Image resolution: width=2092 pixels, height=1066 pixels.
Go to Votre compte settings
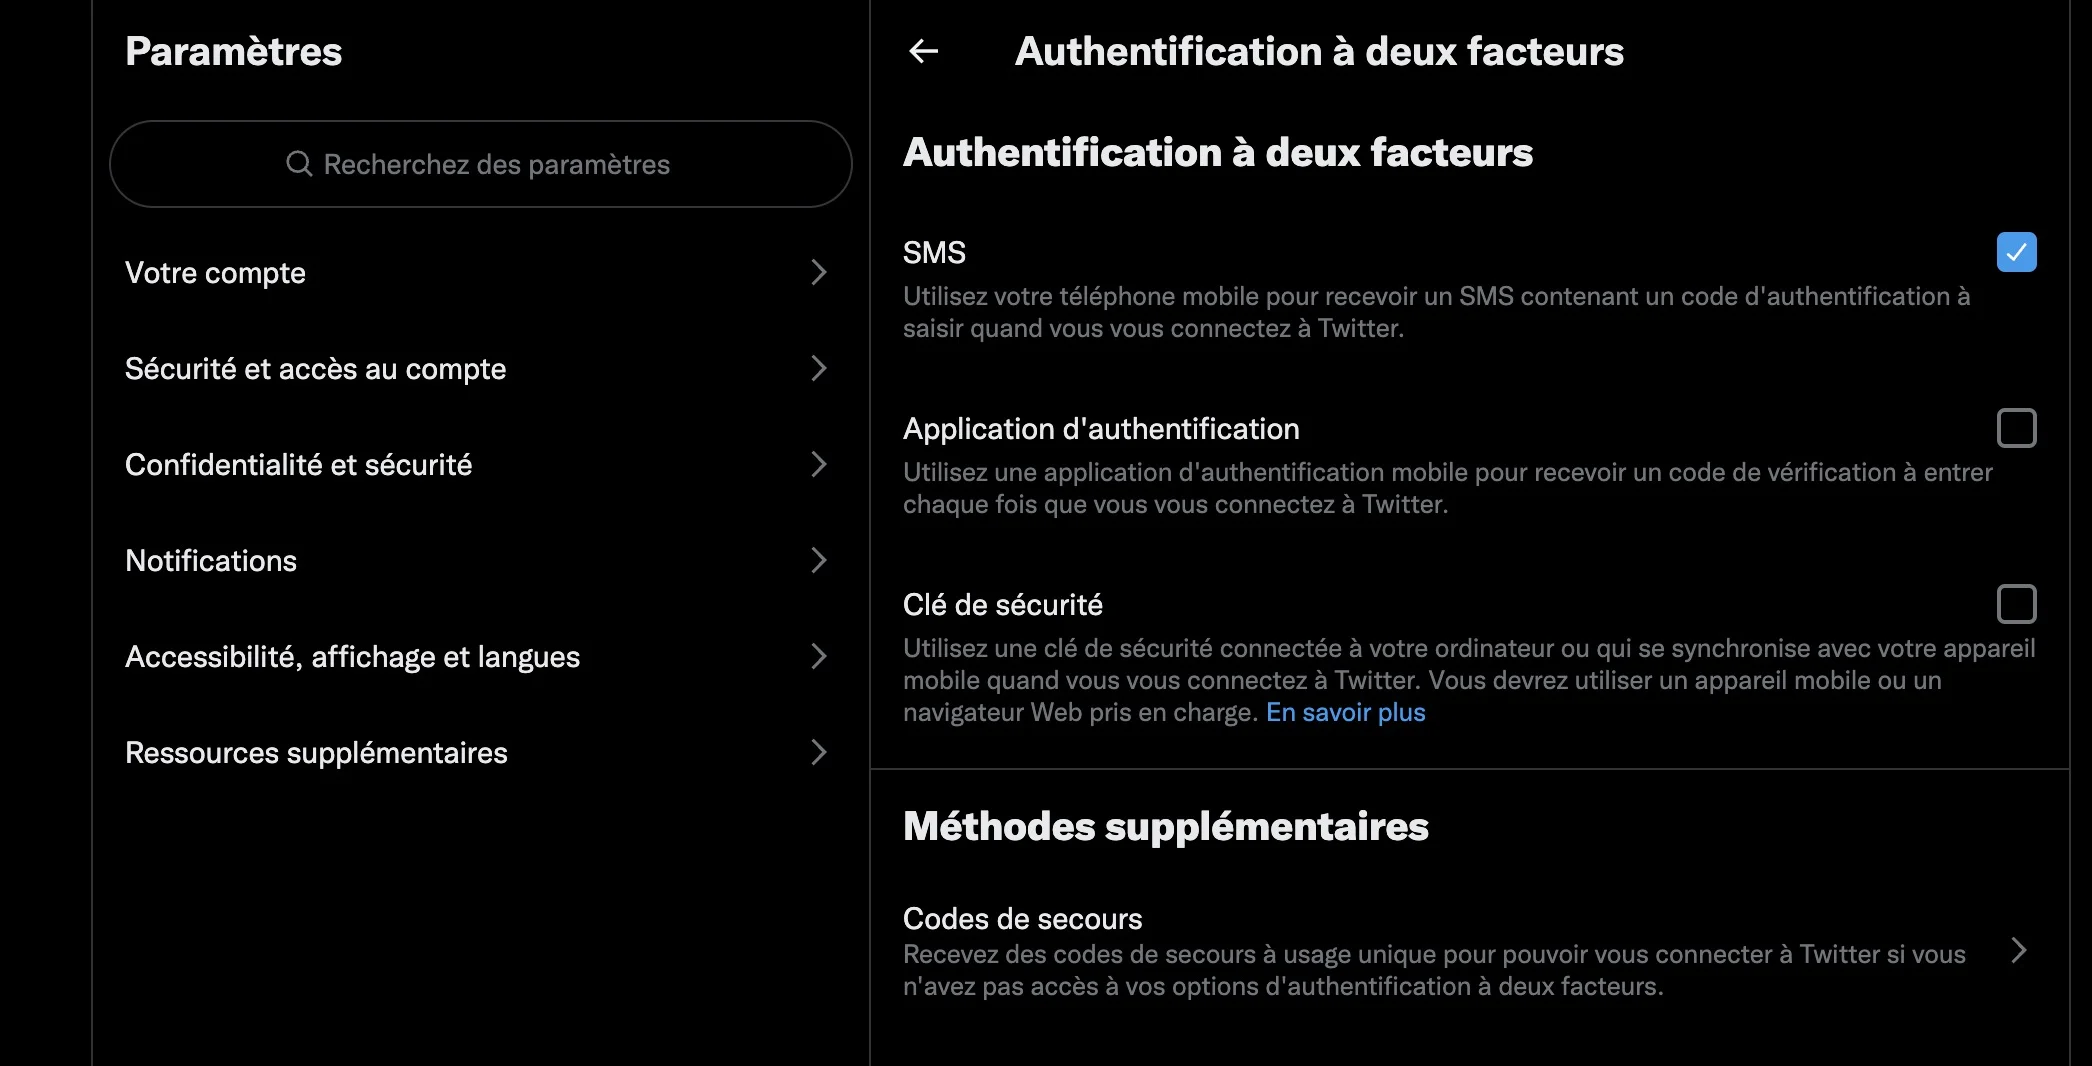pos(215,273)
